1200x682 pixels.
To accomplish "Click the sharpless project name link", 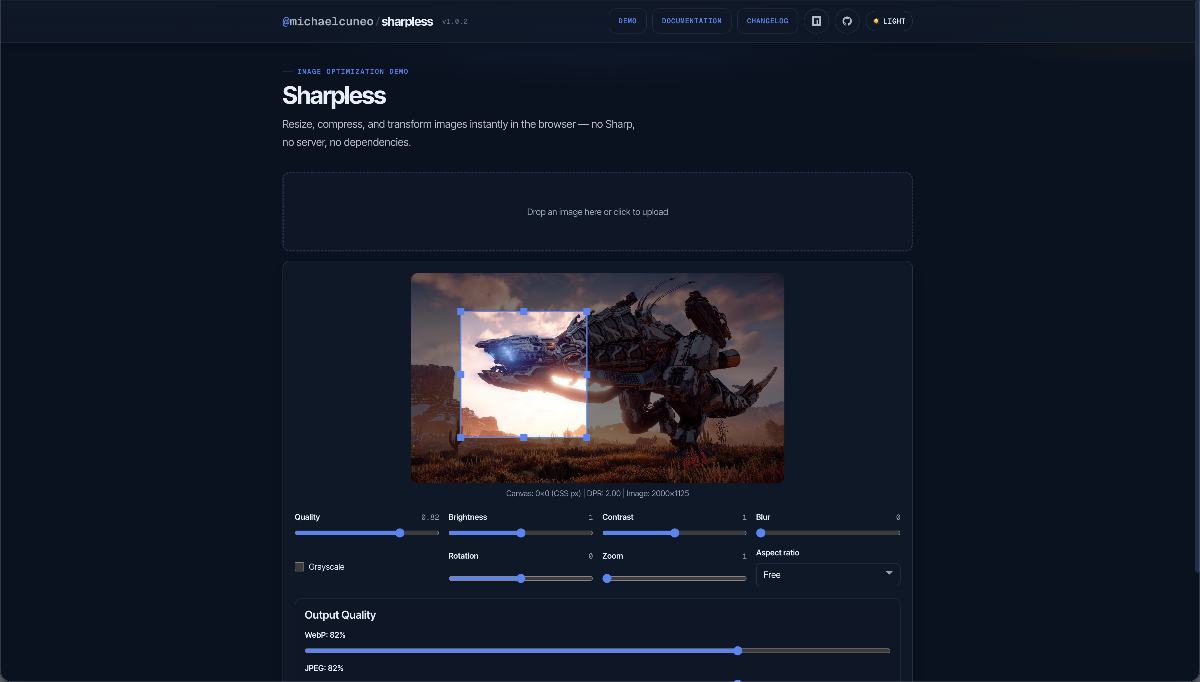I will 407,21.
